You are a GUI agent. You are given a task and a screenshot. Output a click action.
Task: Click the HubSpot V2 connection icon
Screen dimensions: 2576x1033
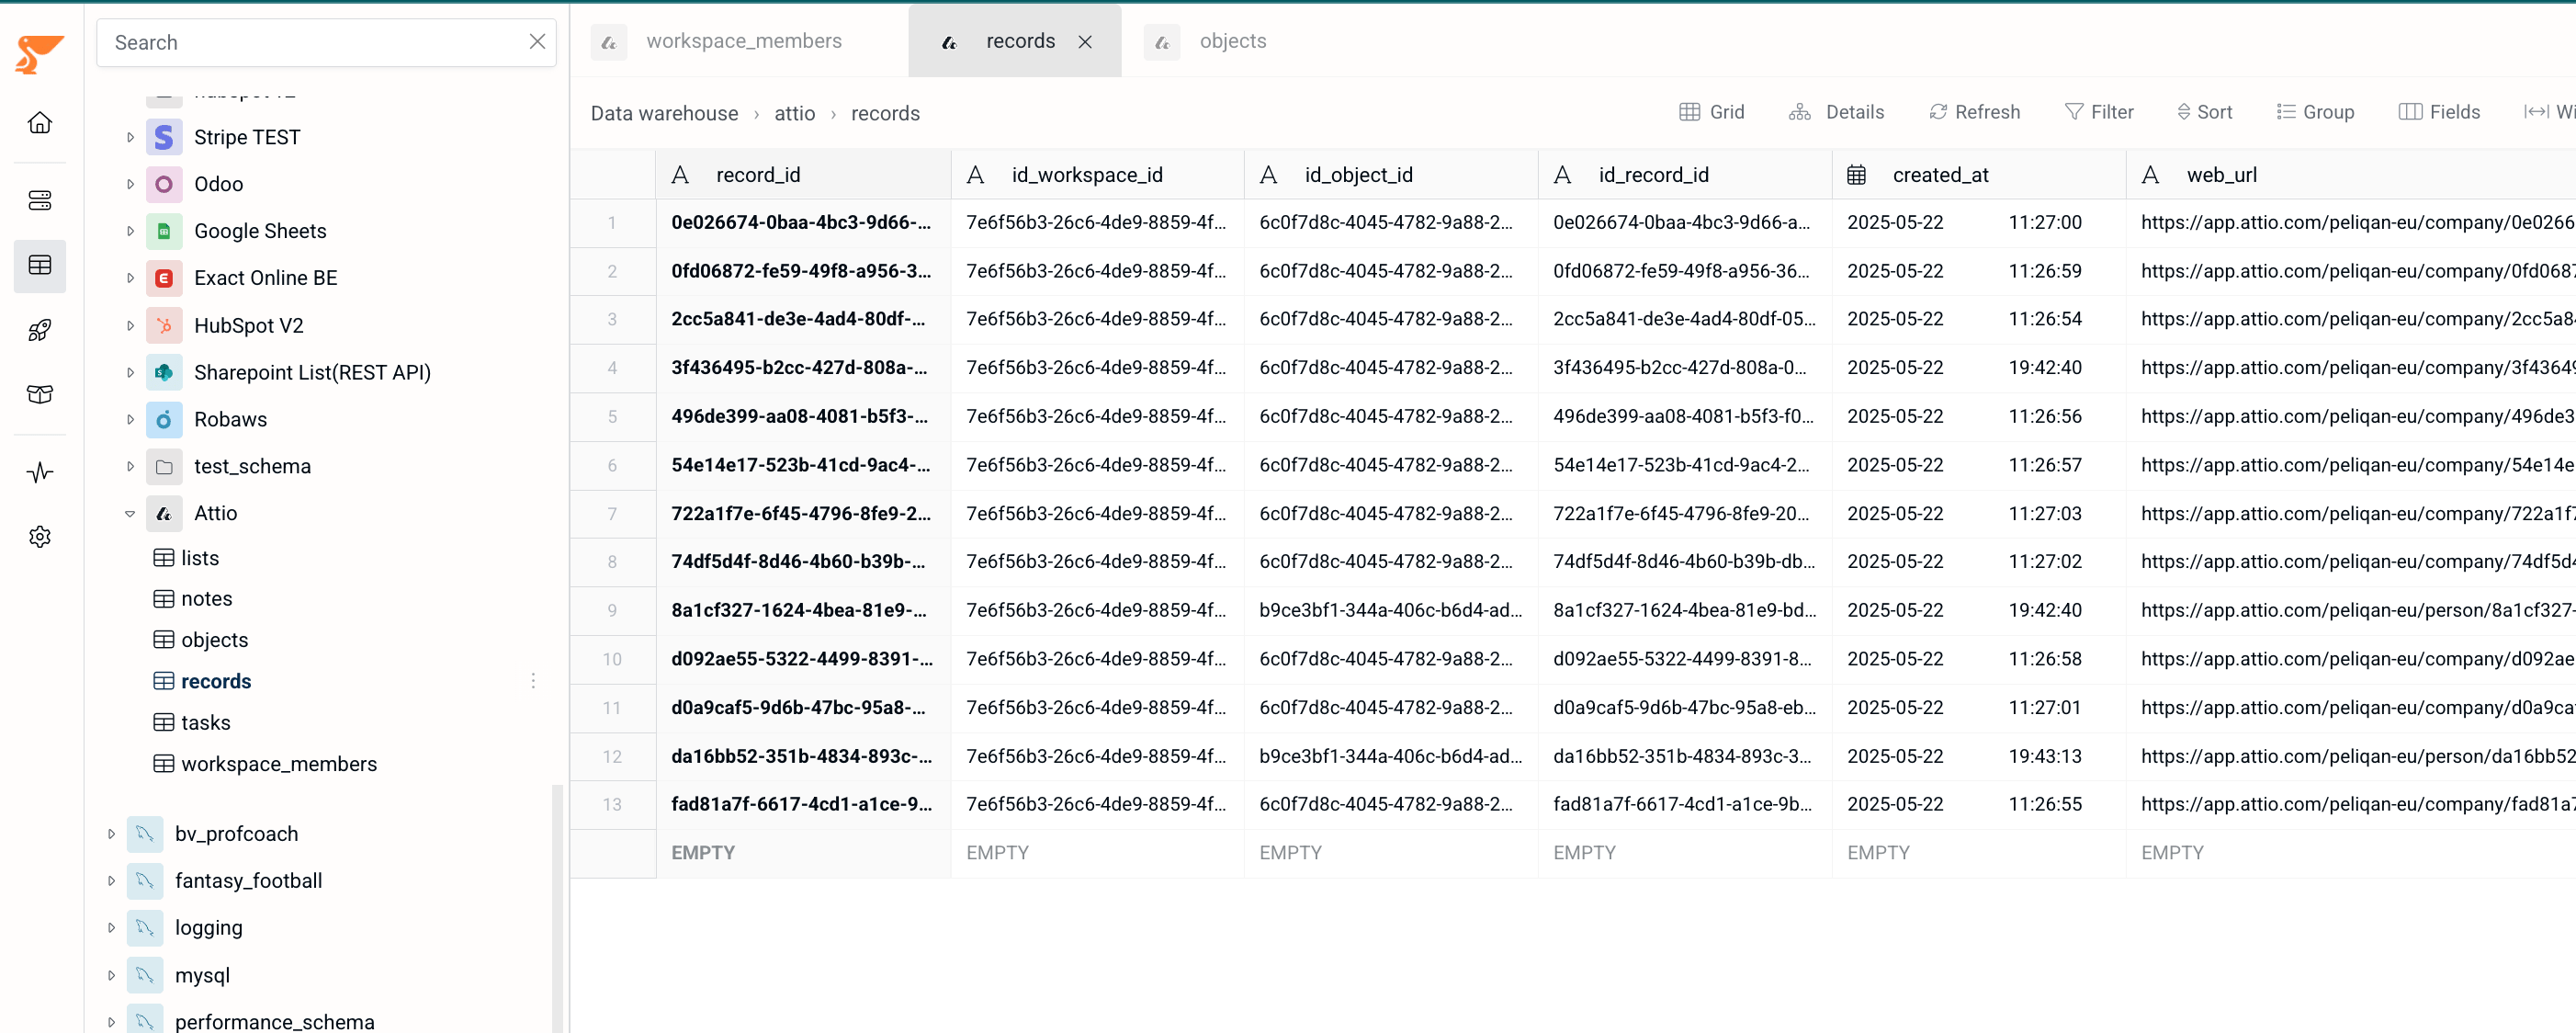click(164, 325)
